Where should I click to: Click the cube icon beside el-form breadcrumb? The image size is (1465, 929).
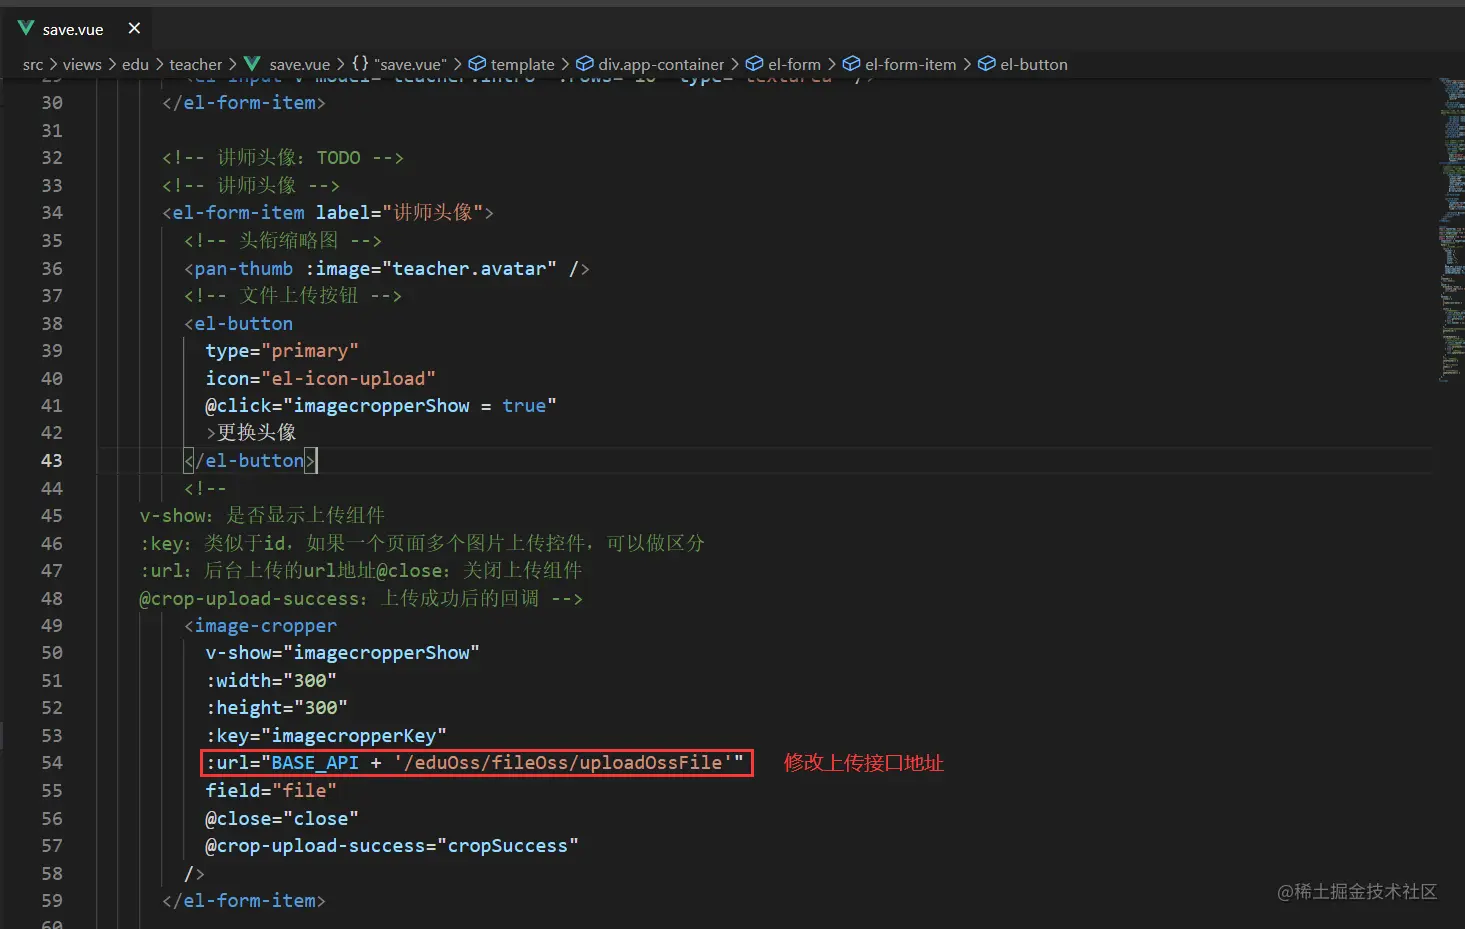point(754,64)
